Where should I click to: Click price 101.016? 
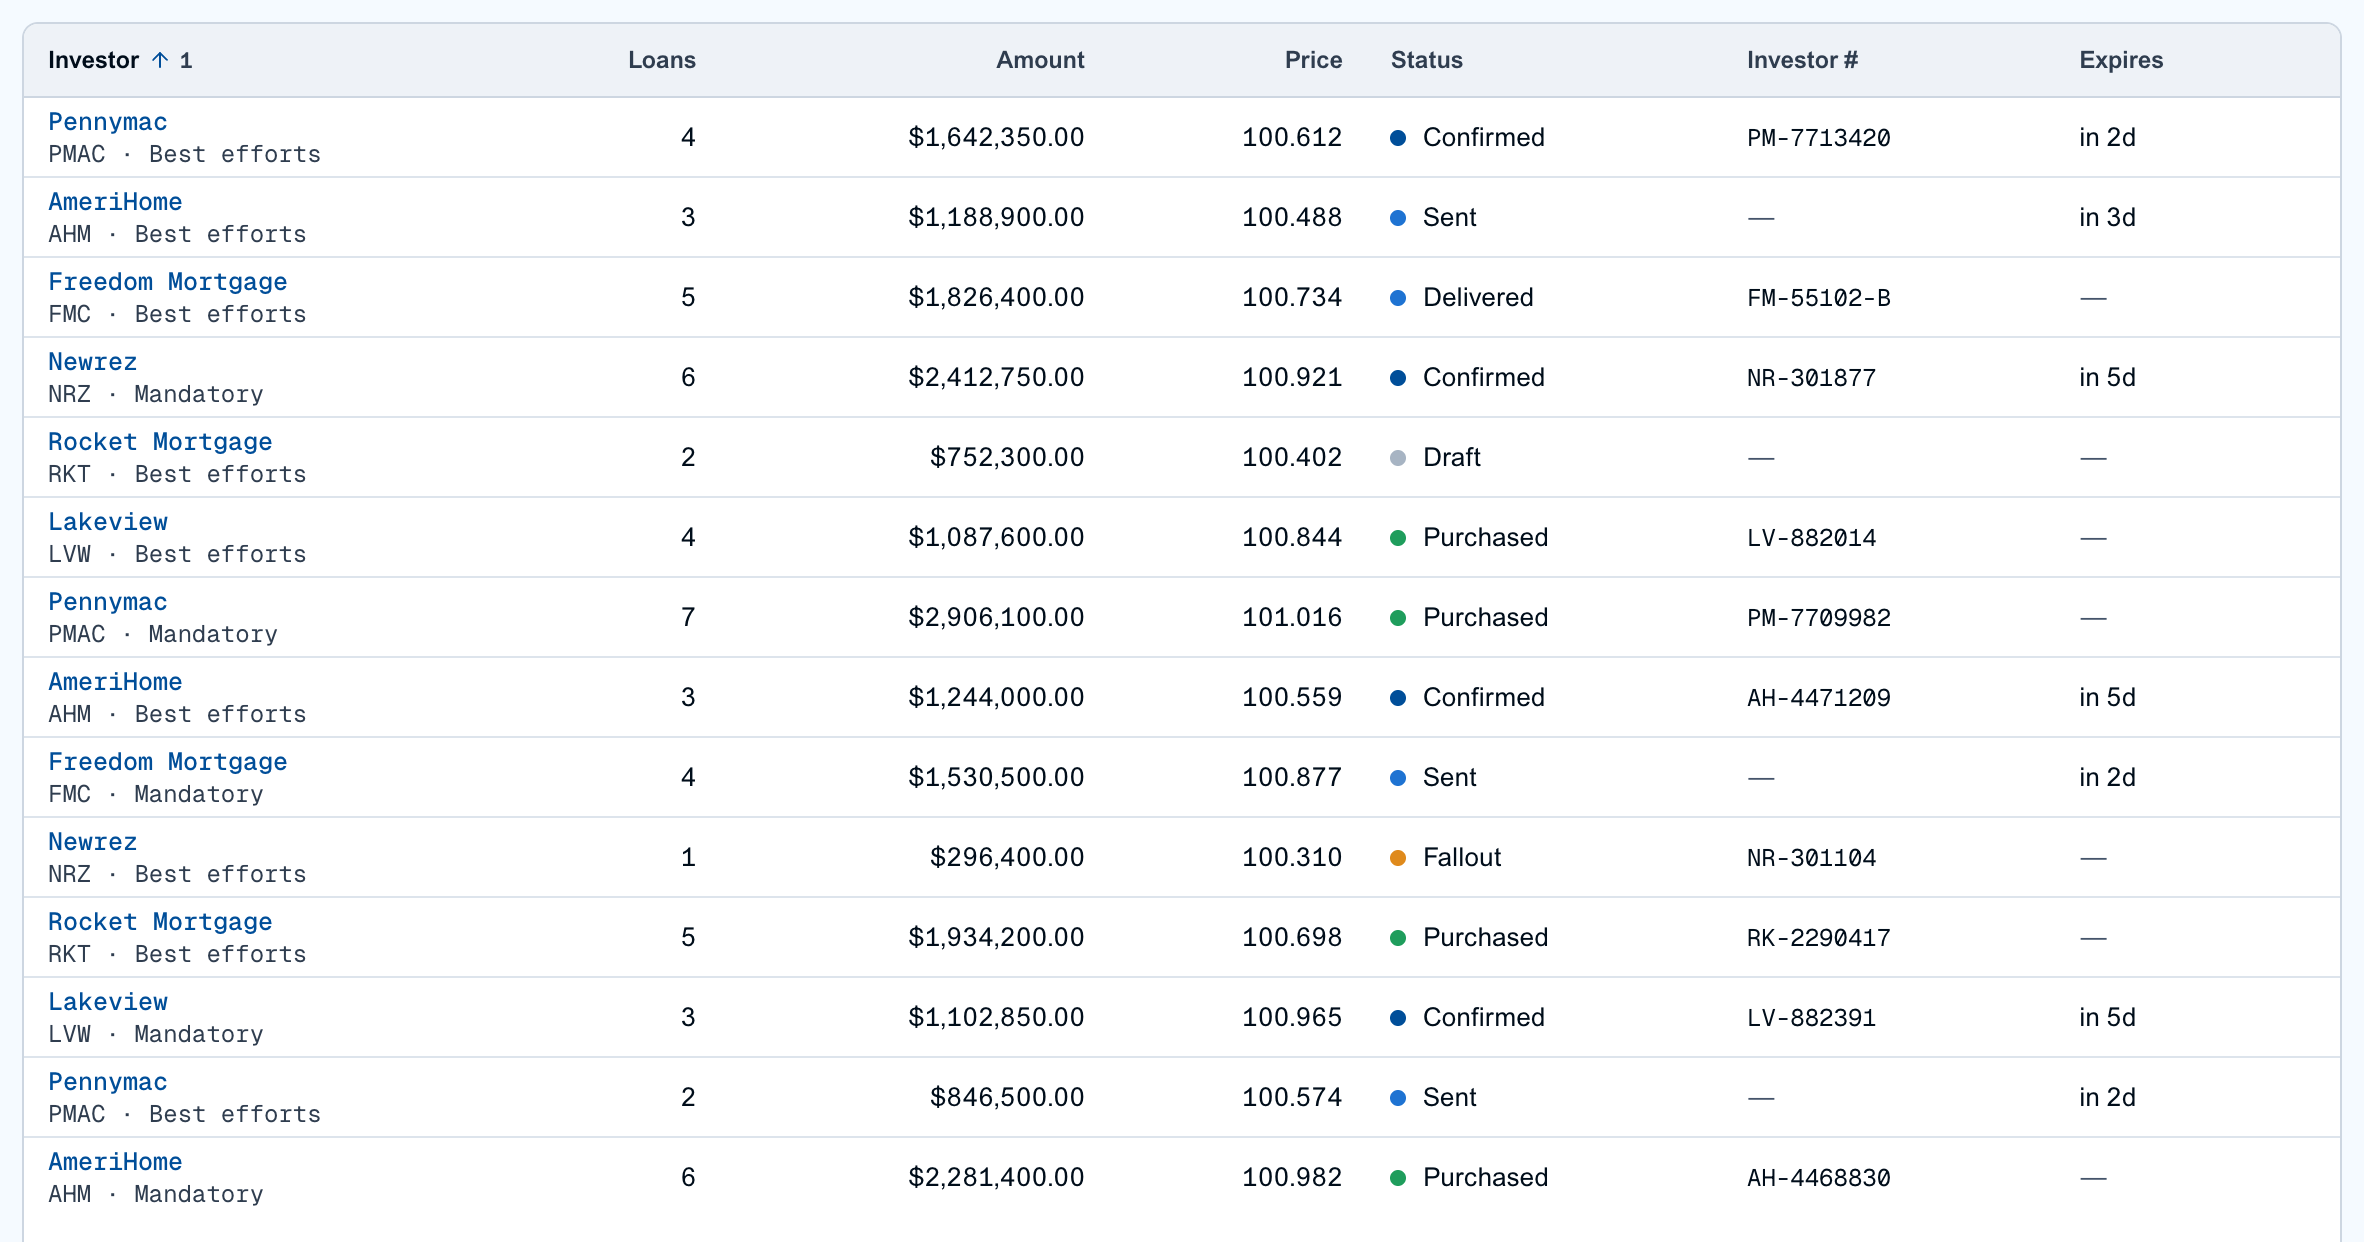[1292, 617]
